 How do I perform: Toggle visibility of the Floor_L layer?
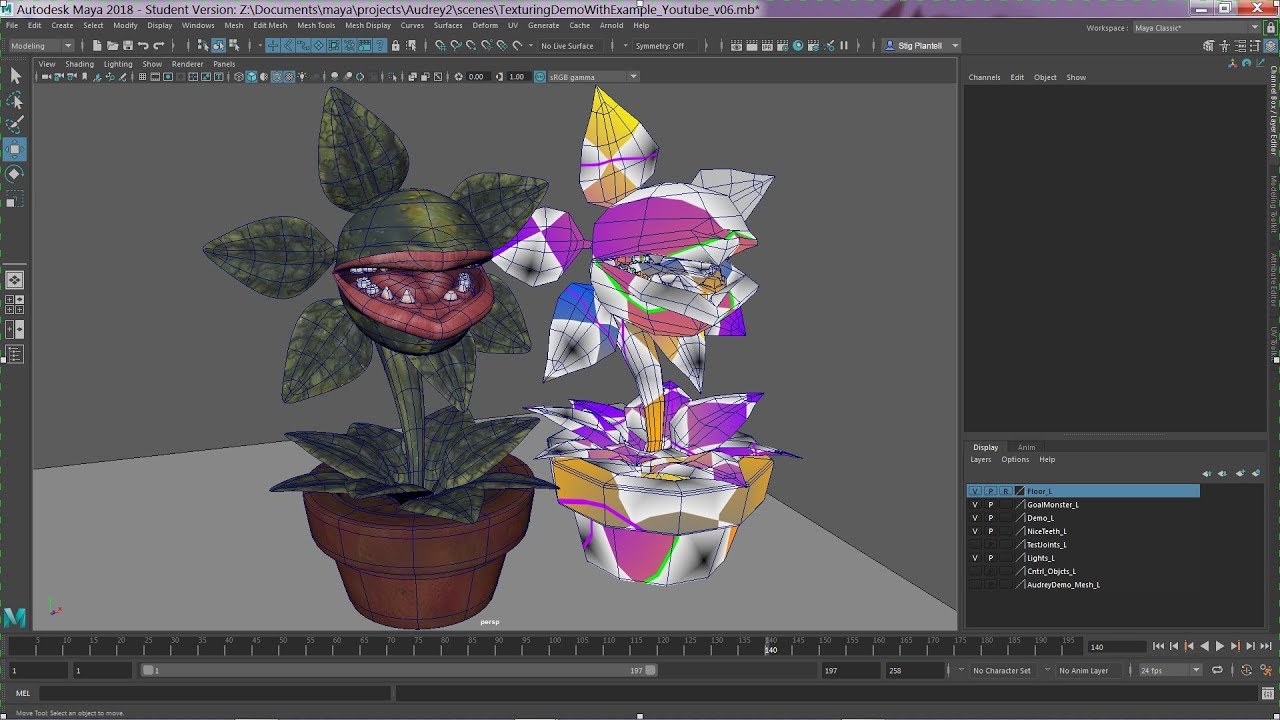click(975, 491)
